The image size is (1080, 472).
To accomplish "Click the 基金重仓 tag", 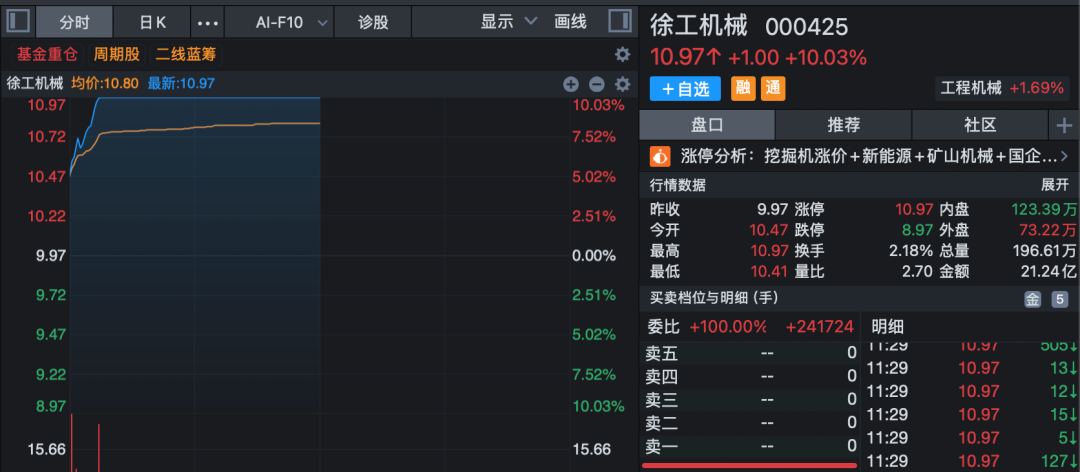I will [48, 54].
